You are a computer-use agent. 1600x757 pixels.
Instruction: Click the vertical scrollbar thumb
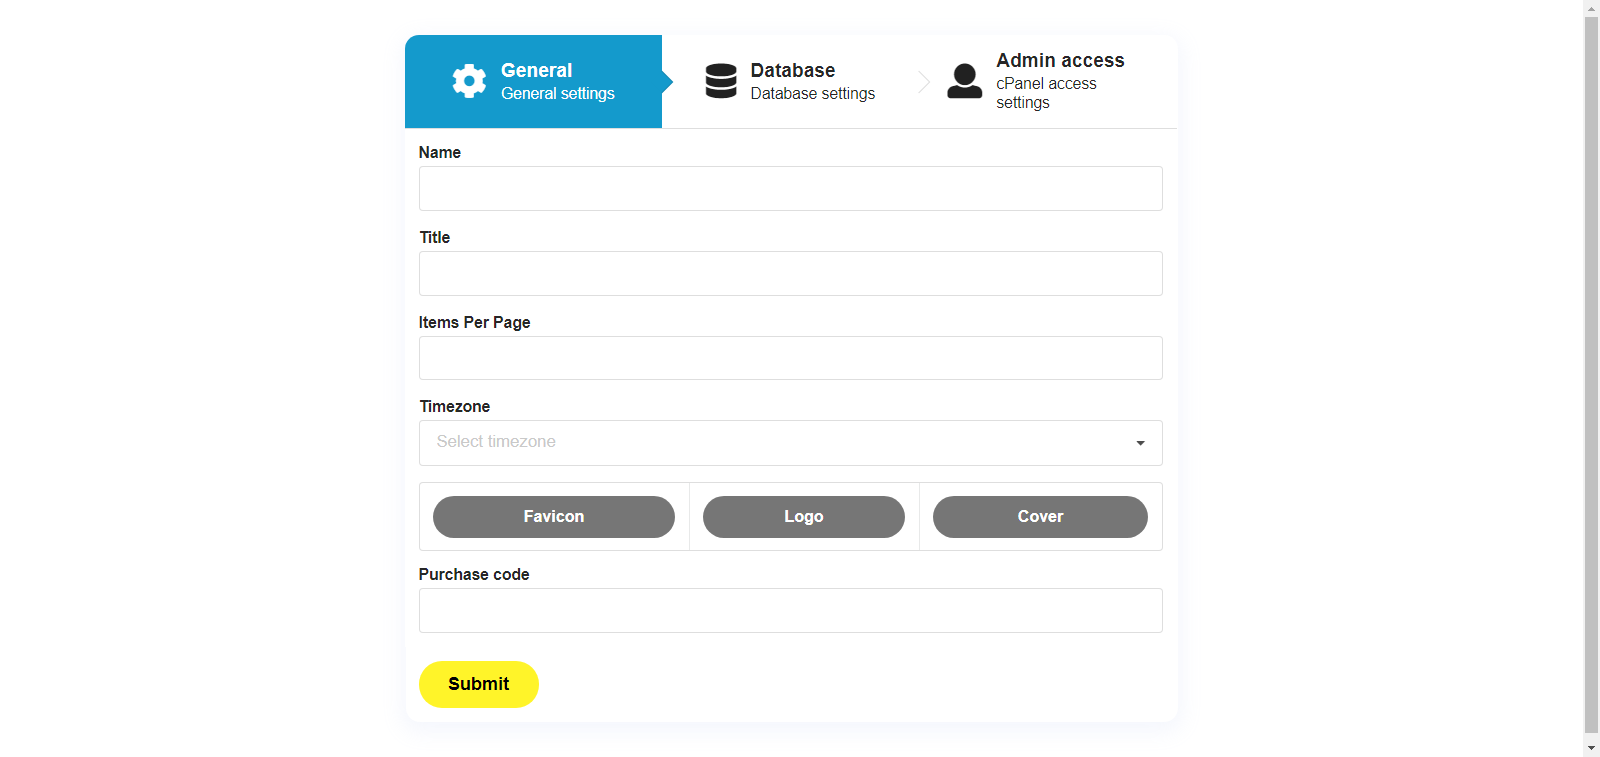click(x=1591, y=370)
